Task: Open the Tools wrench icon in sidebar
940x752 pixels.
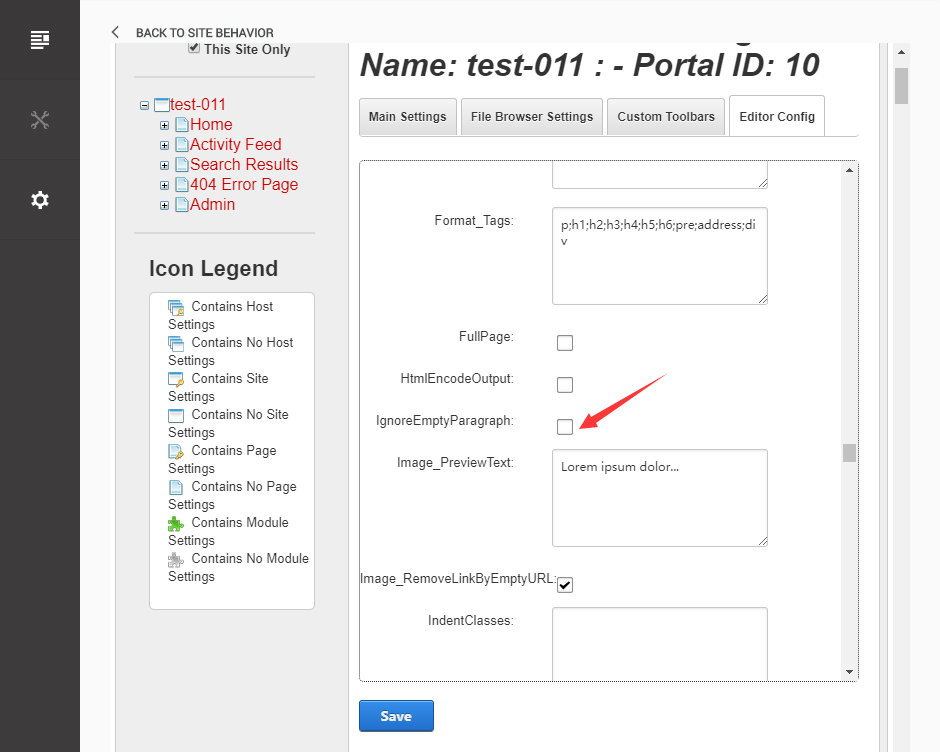Action: 40,120
